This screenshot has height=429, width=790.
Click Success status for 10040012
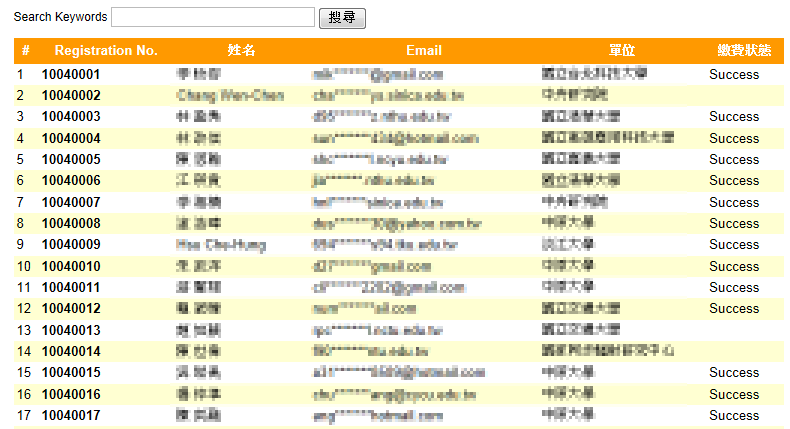(734, 308)
